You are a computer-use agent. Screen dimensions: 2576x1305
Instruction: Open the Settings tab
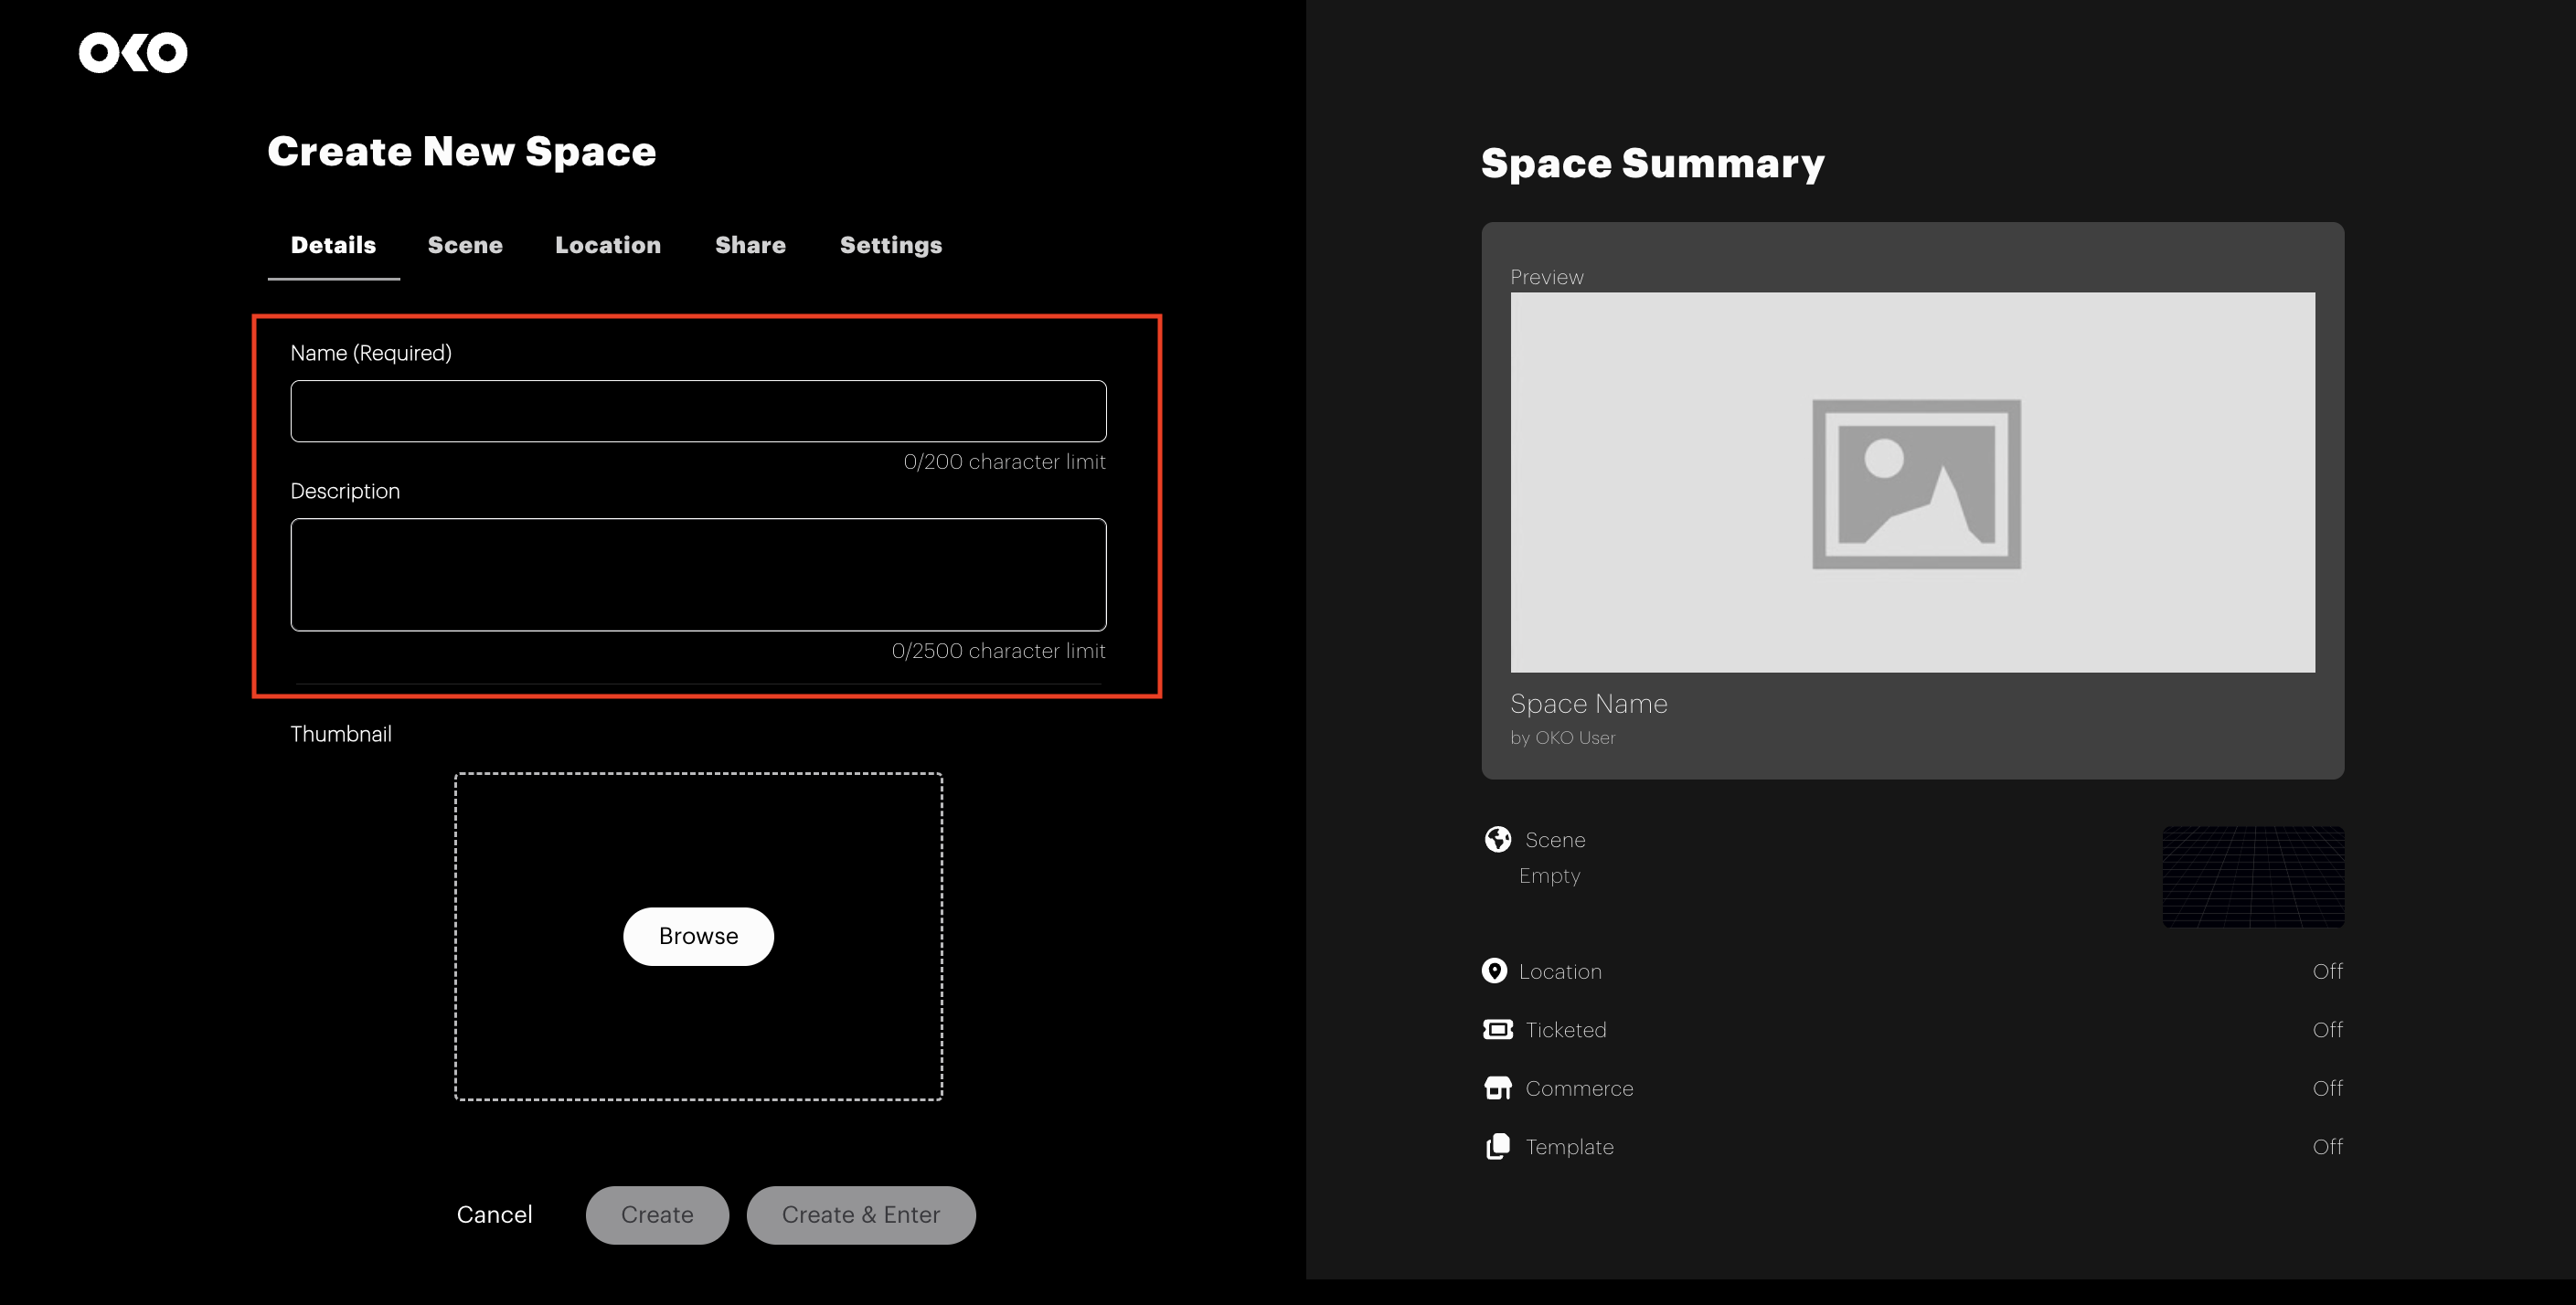point(890,245)
